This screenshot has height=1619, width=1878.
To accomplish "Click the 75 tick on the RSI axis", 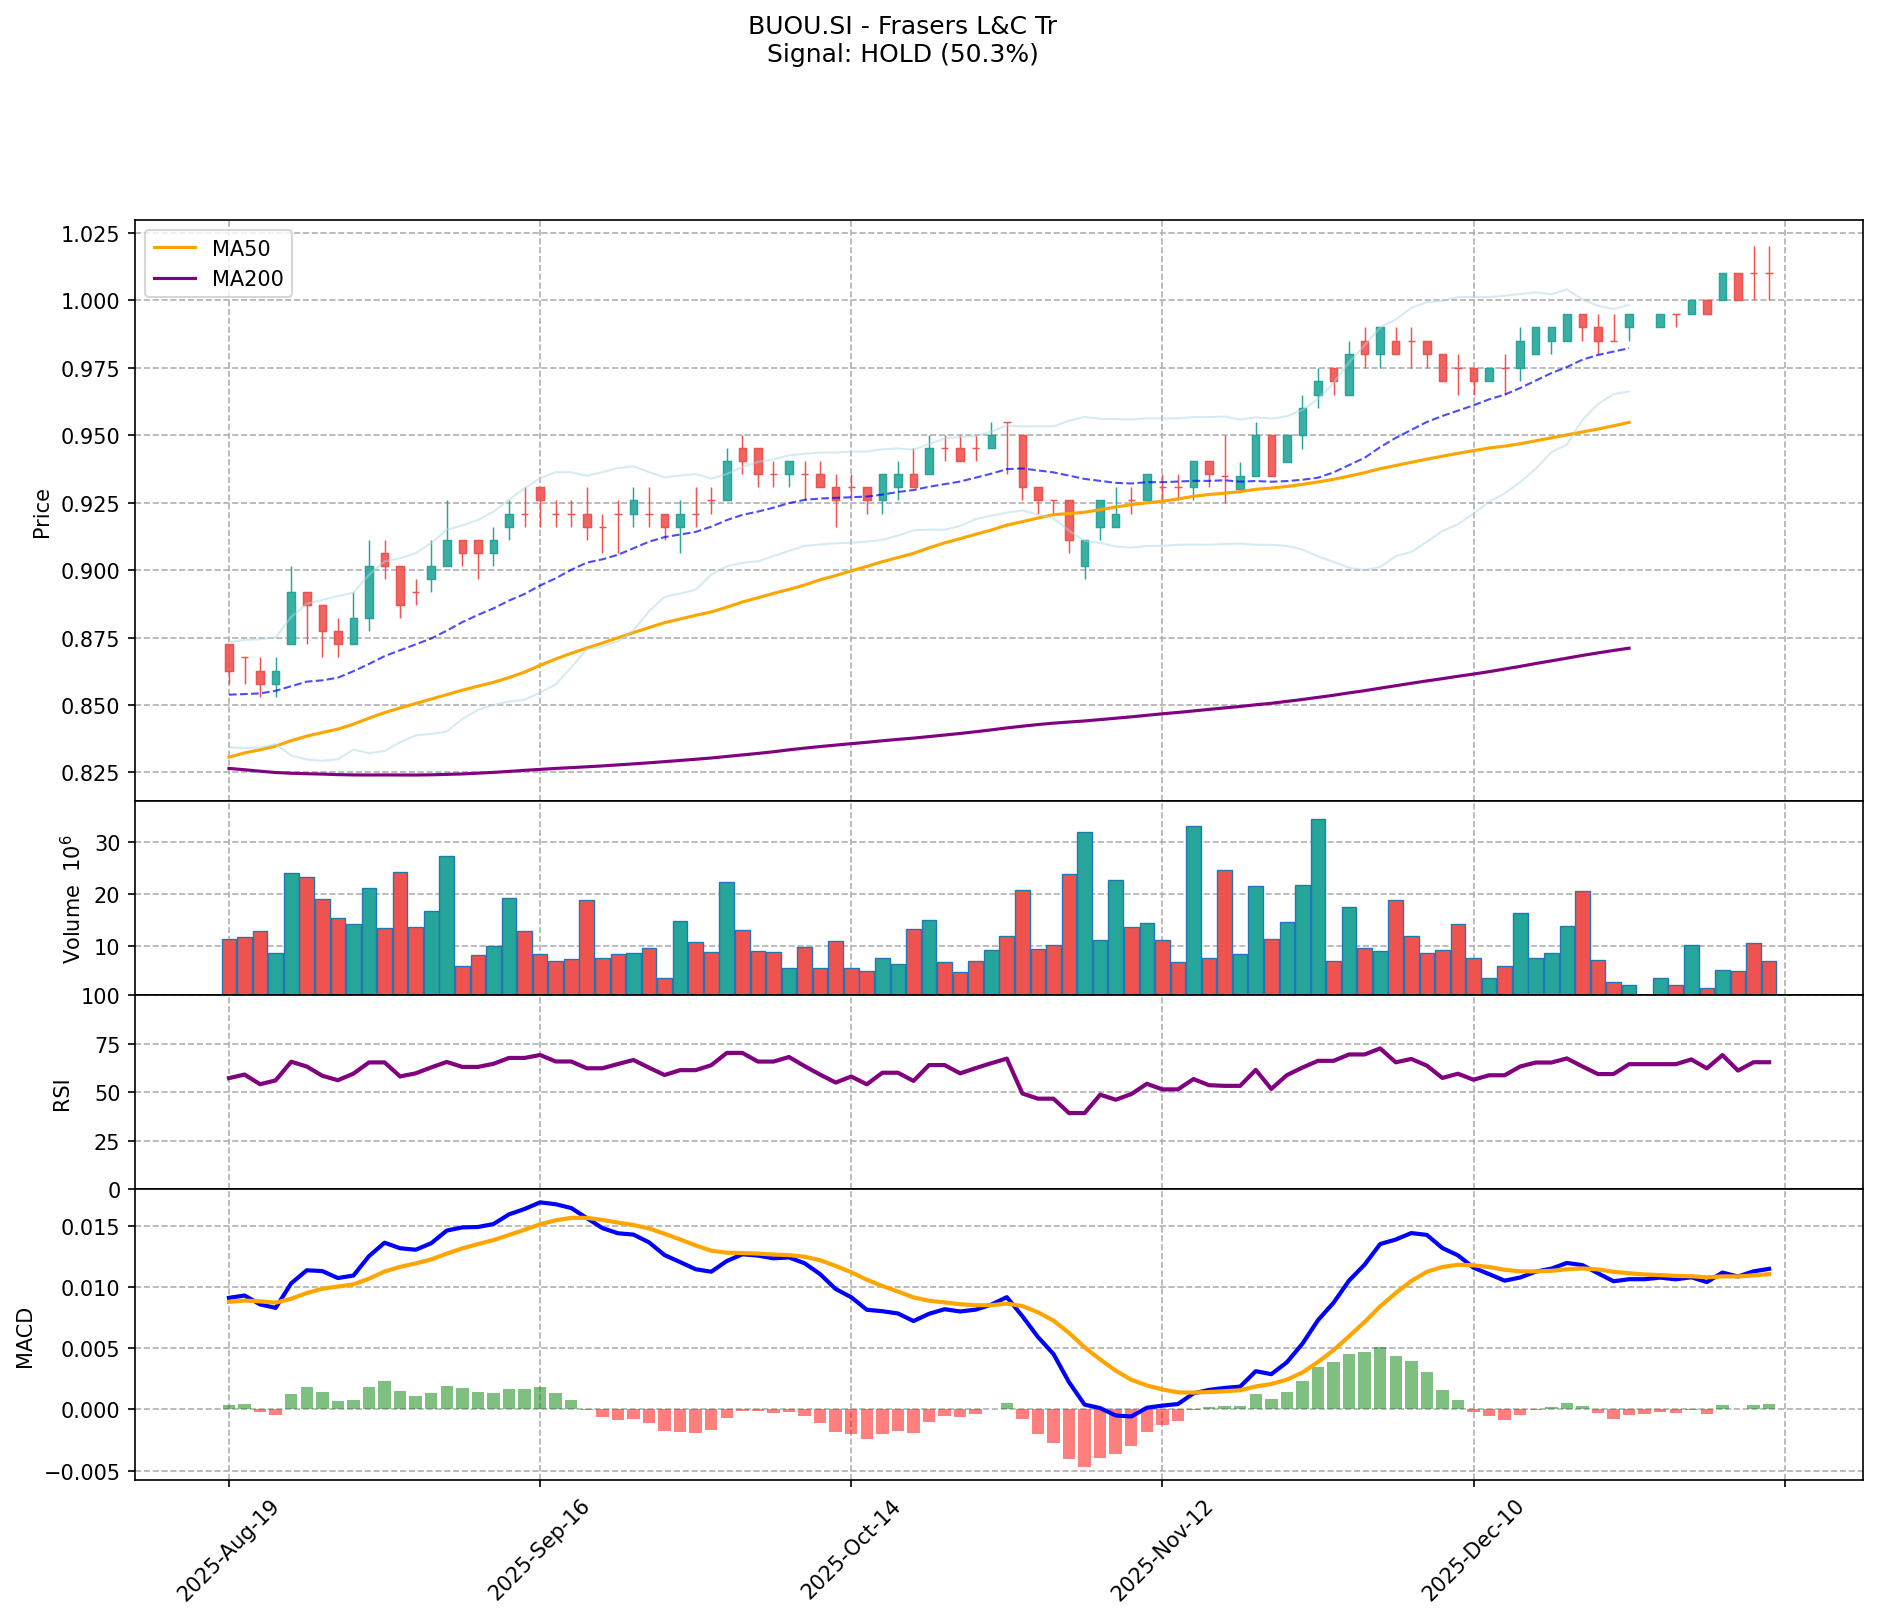I will [107, 1045].
